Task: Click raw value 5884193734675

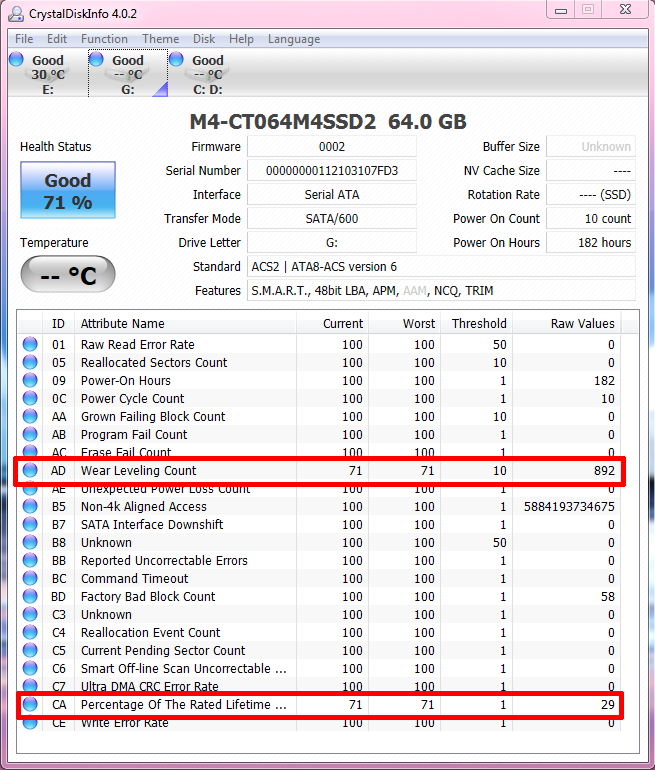Action: pos(569,506)
